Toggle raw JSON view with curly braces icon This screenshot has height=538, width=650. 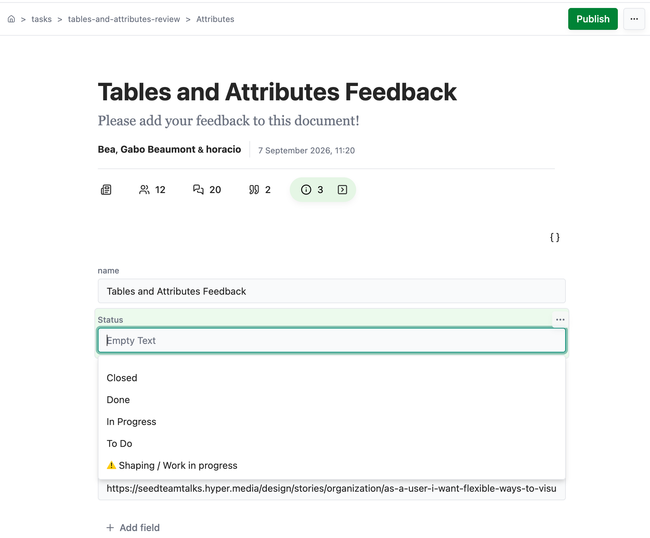pos(555,237)
